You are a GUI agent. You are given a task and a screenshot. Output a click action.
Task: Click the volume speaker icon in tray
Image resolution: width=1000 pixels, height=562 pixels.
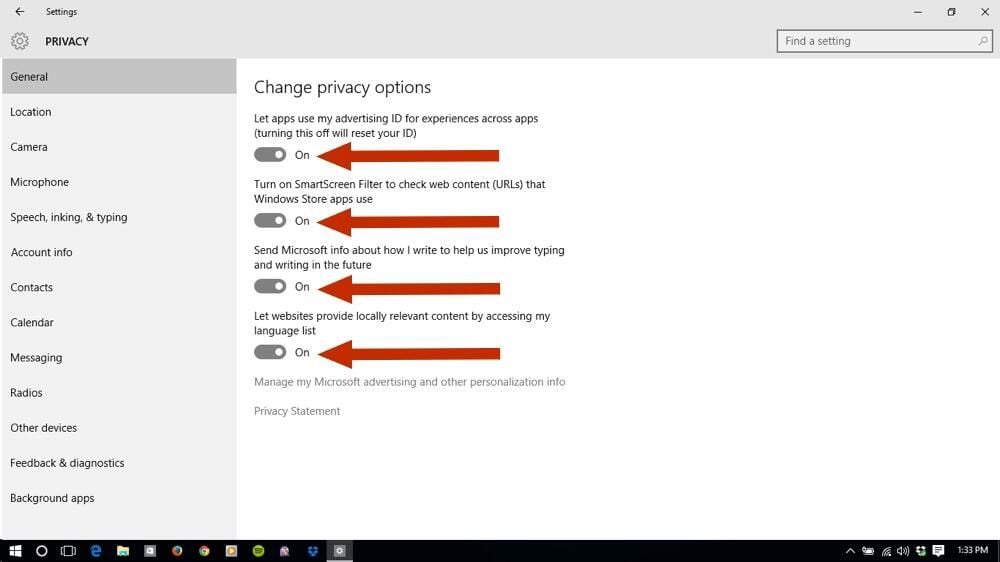point(902,551)
